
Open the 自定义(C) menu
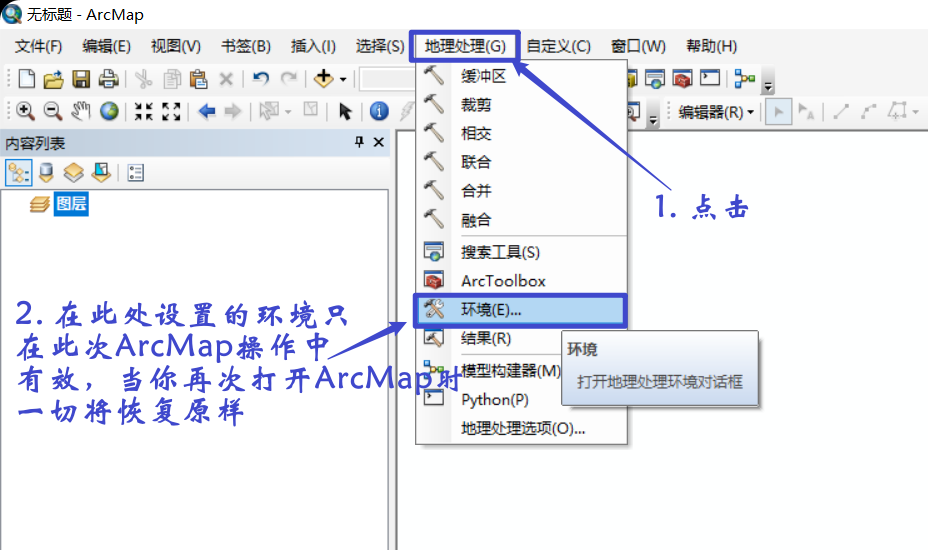[559, 46]
